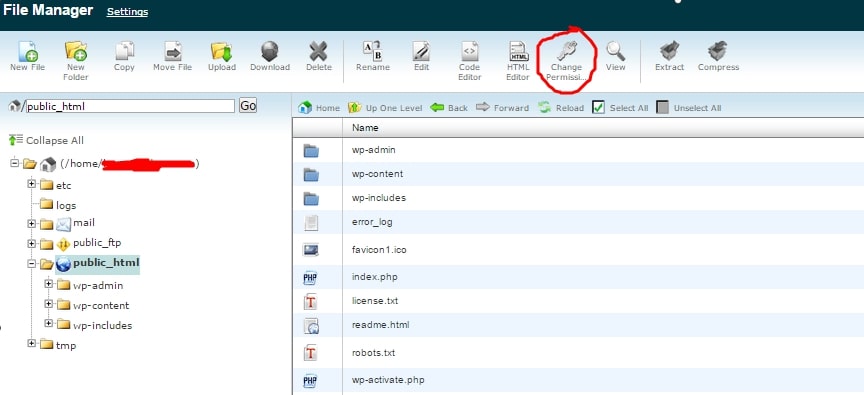Click the Go button

click(248, 105)
